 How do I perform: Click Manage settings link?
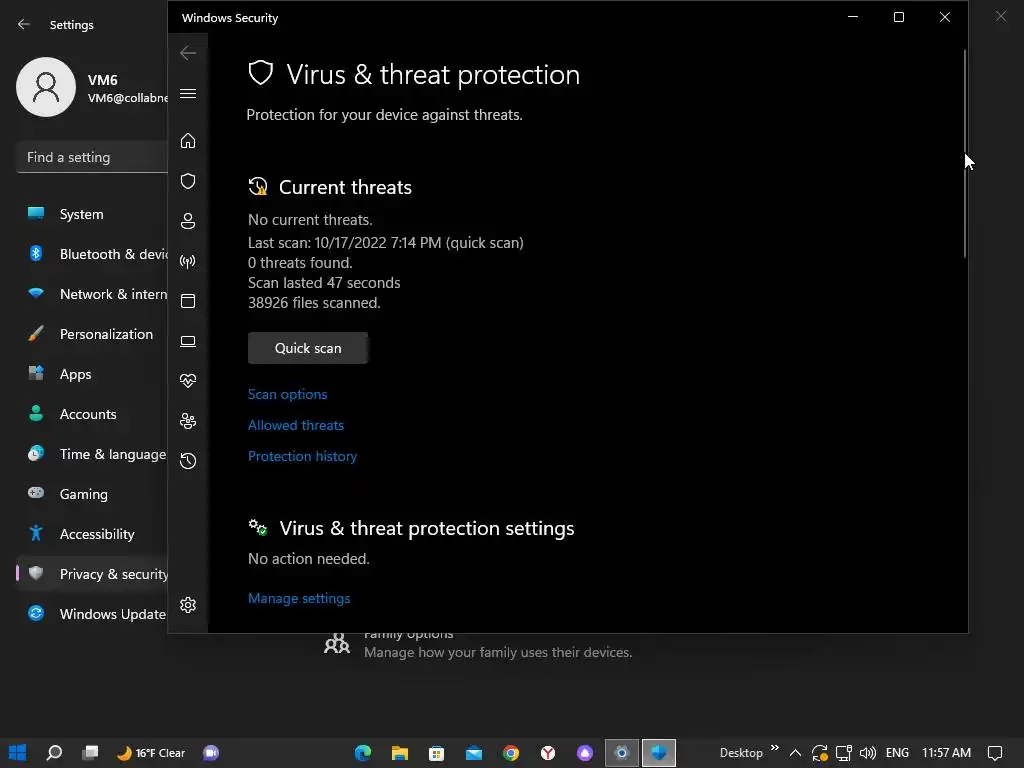point(299,598)
